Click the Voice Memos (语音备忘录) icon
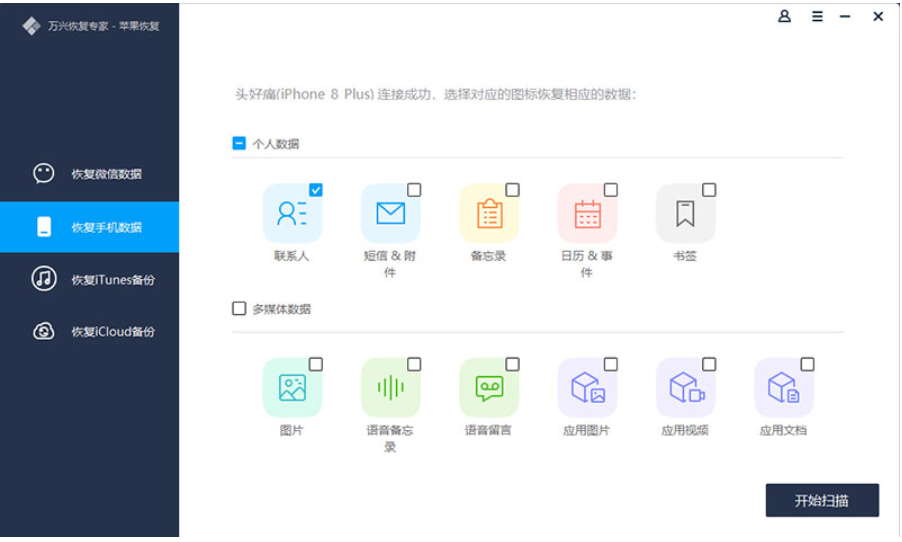902x542 pixels. click(x=390, y=387)
